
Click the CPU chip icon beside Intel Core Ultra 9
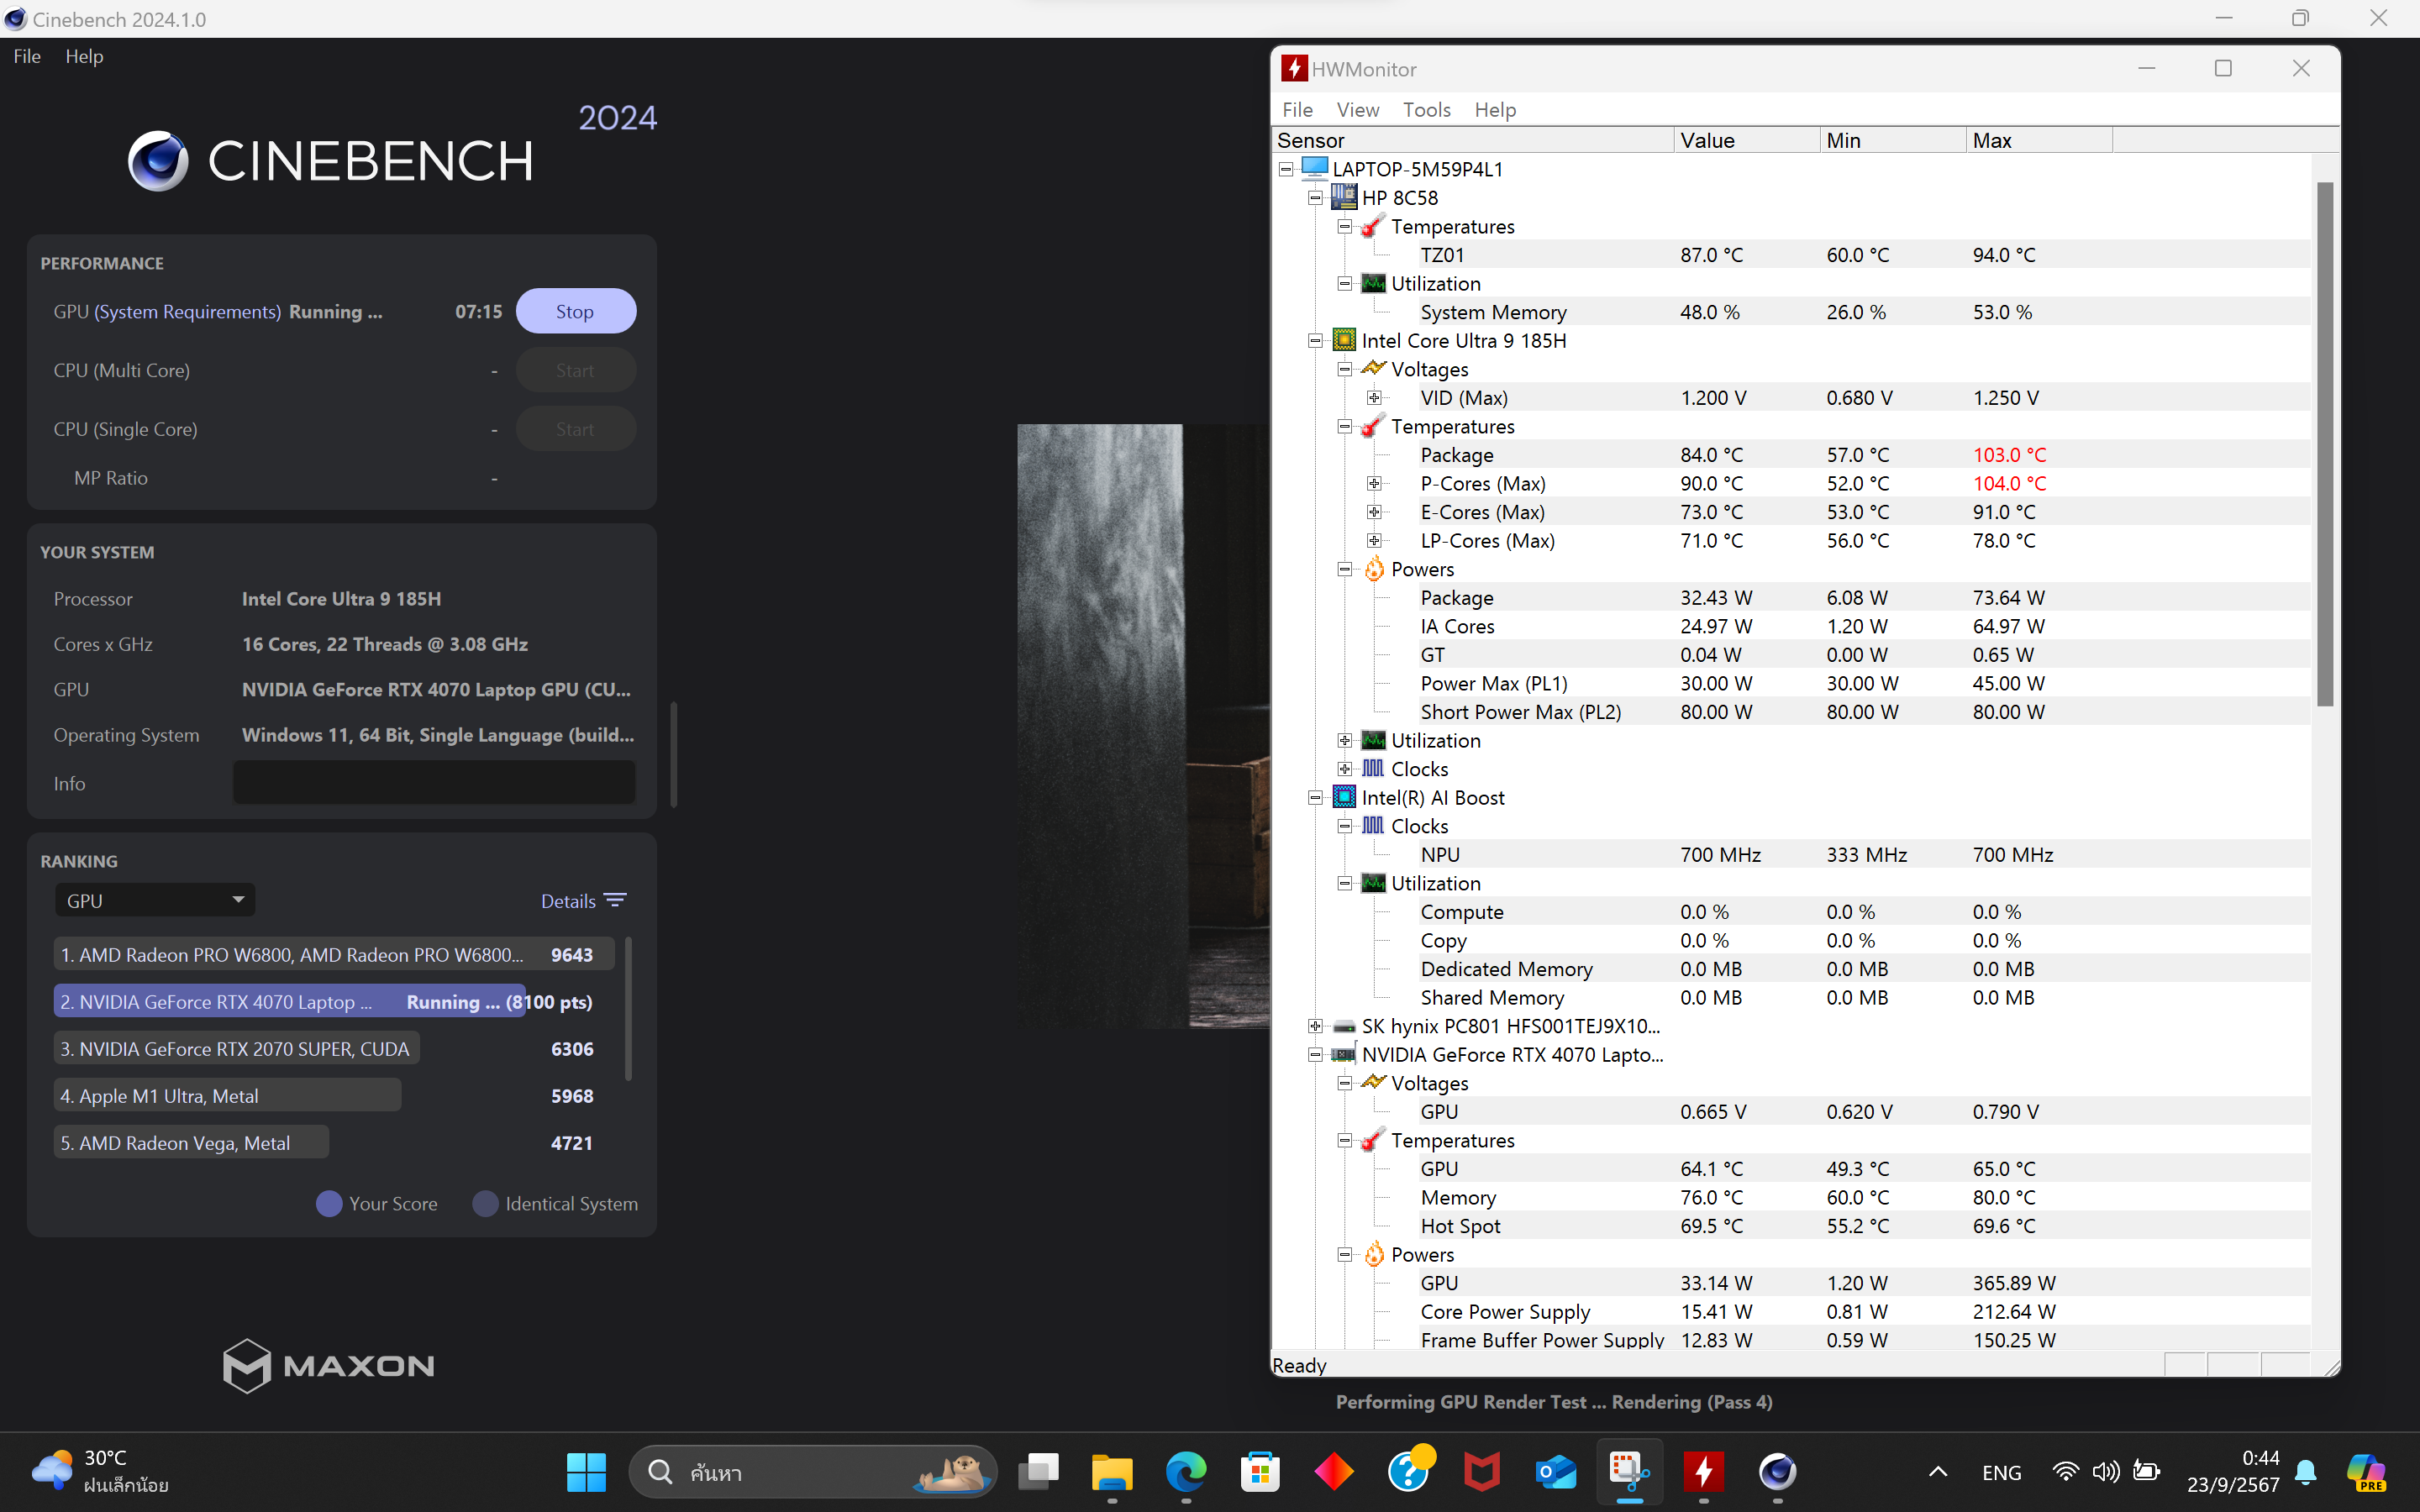pos(1344,340)
